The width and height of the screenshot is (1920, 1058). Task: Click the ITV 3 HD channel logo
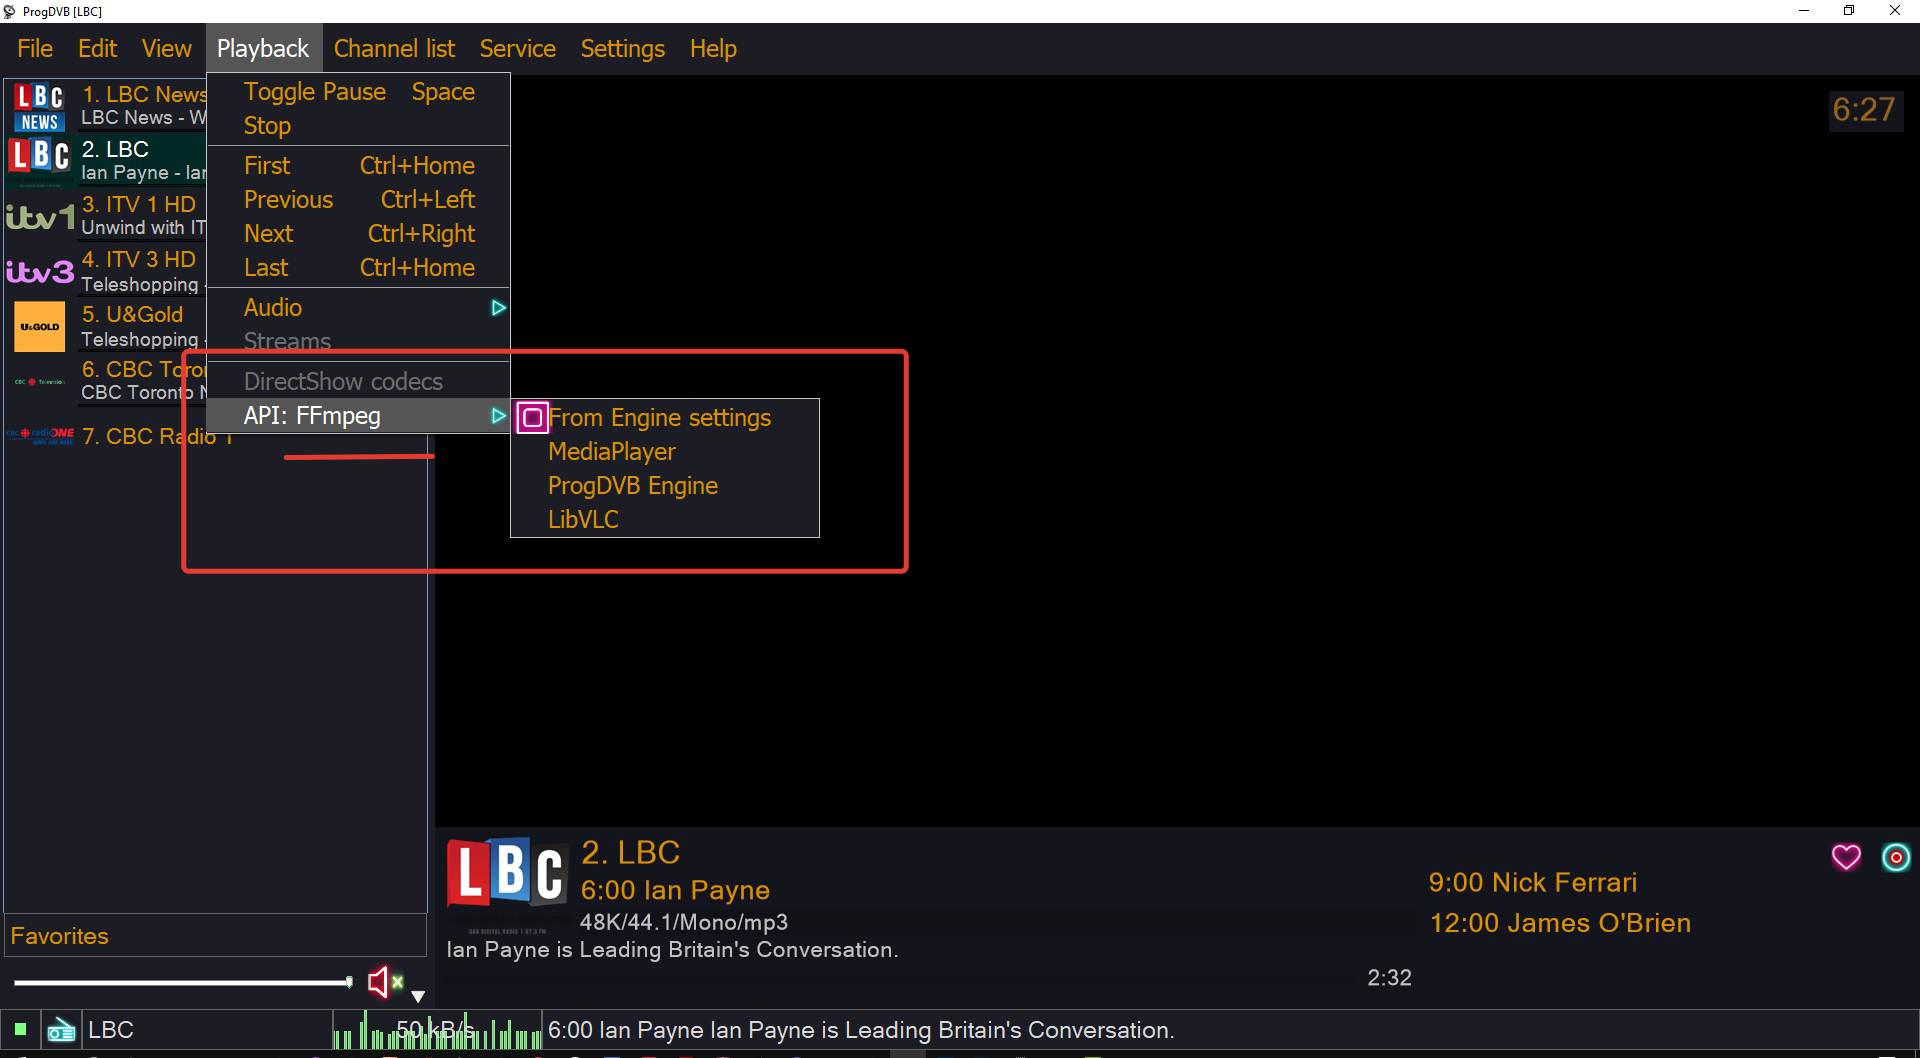[x=40, y=272]
